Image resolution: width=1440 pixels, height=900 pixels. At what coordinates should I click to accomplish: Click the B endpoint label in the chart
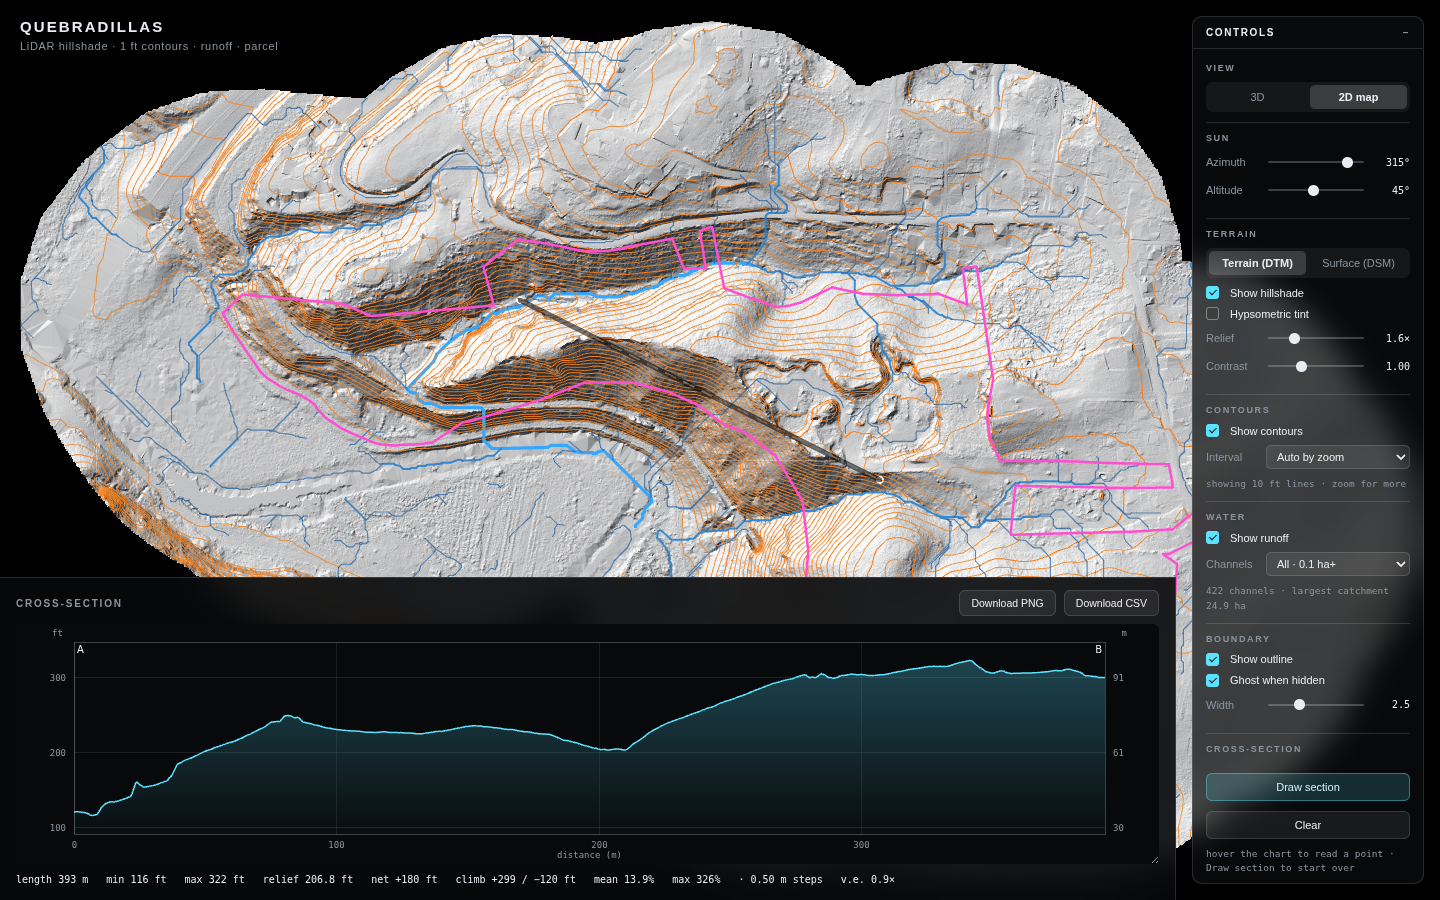(x=1098, y=650)
